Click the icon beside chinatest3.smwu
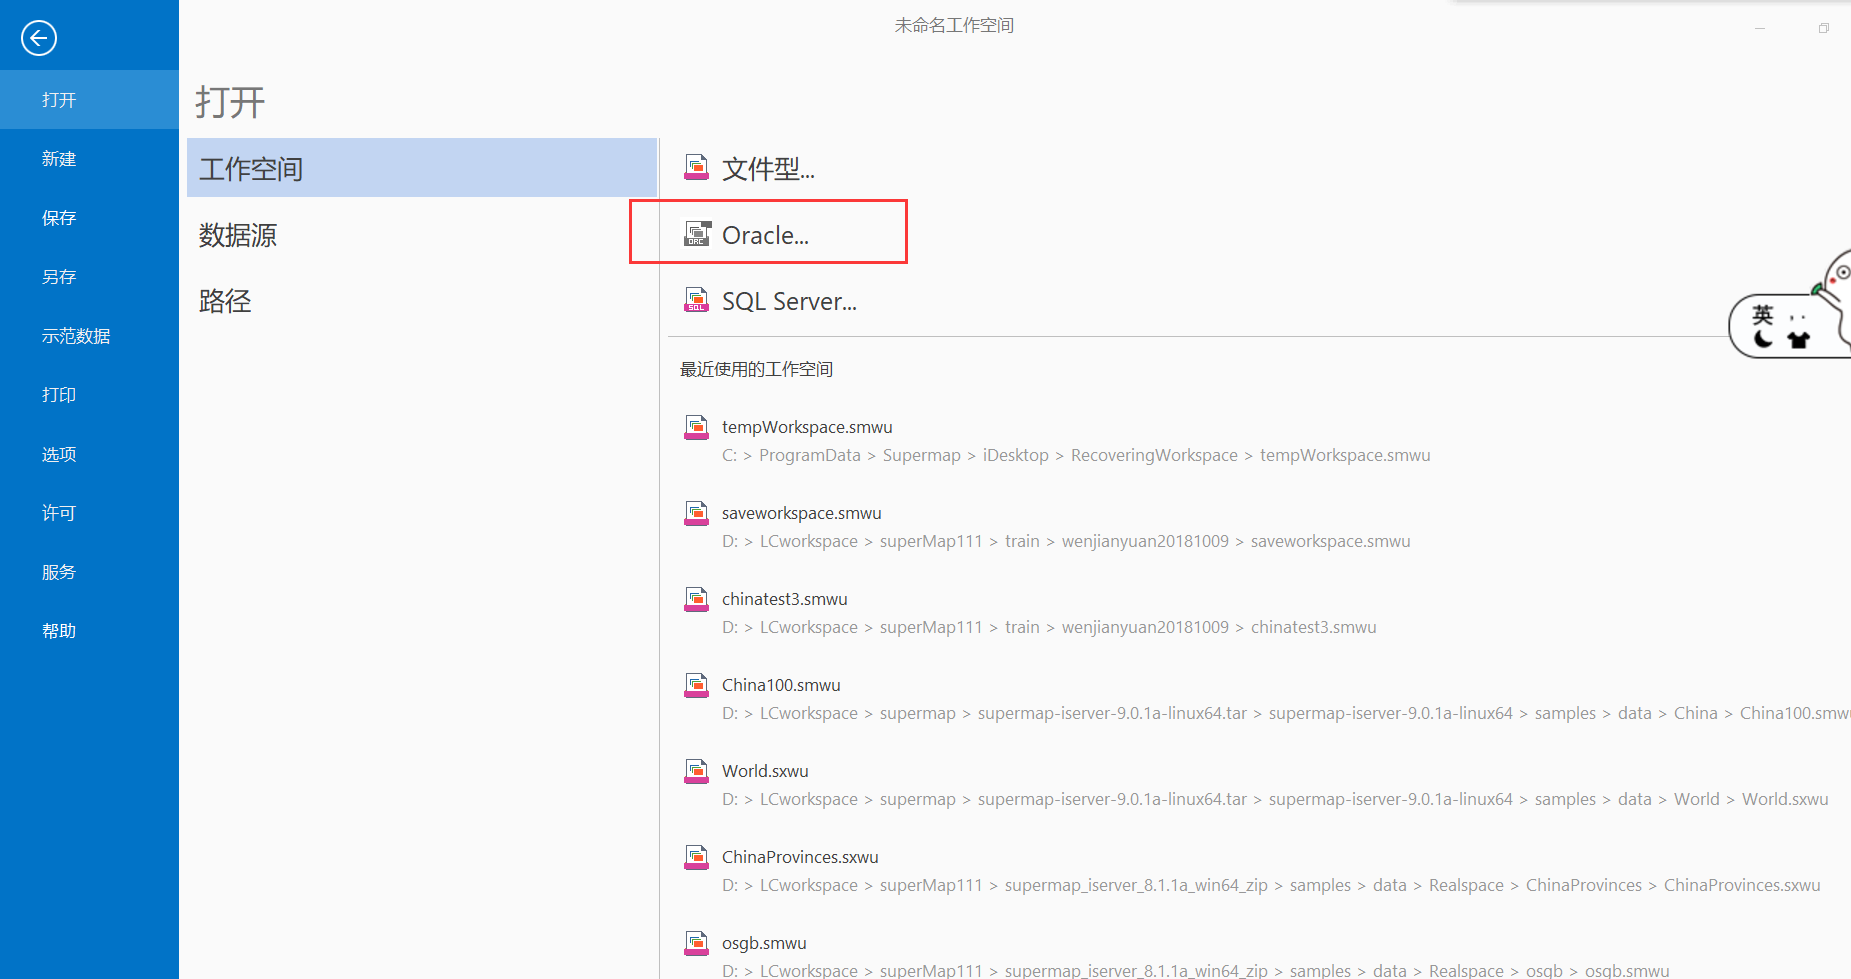The width and height of the screenshot is (1851, 979). 696,599
